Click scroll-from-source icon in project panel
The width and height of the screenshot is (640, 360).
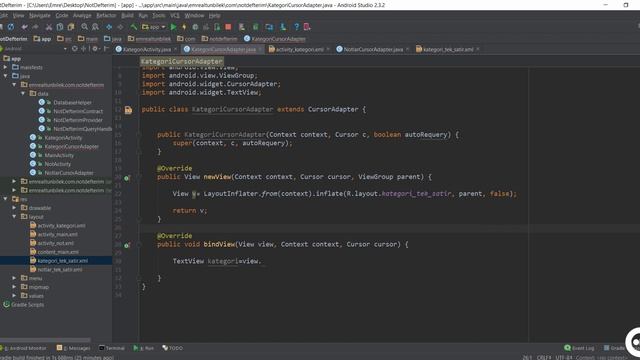click(x=75, y=49)
